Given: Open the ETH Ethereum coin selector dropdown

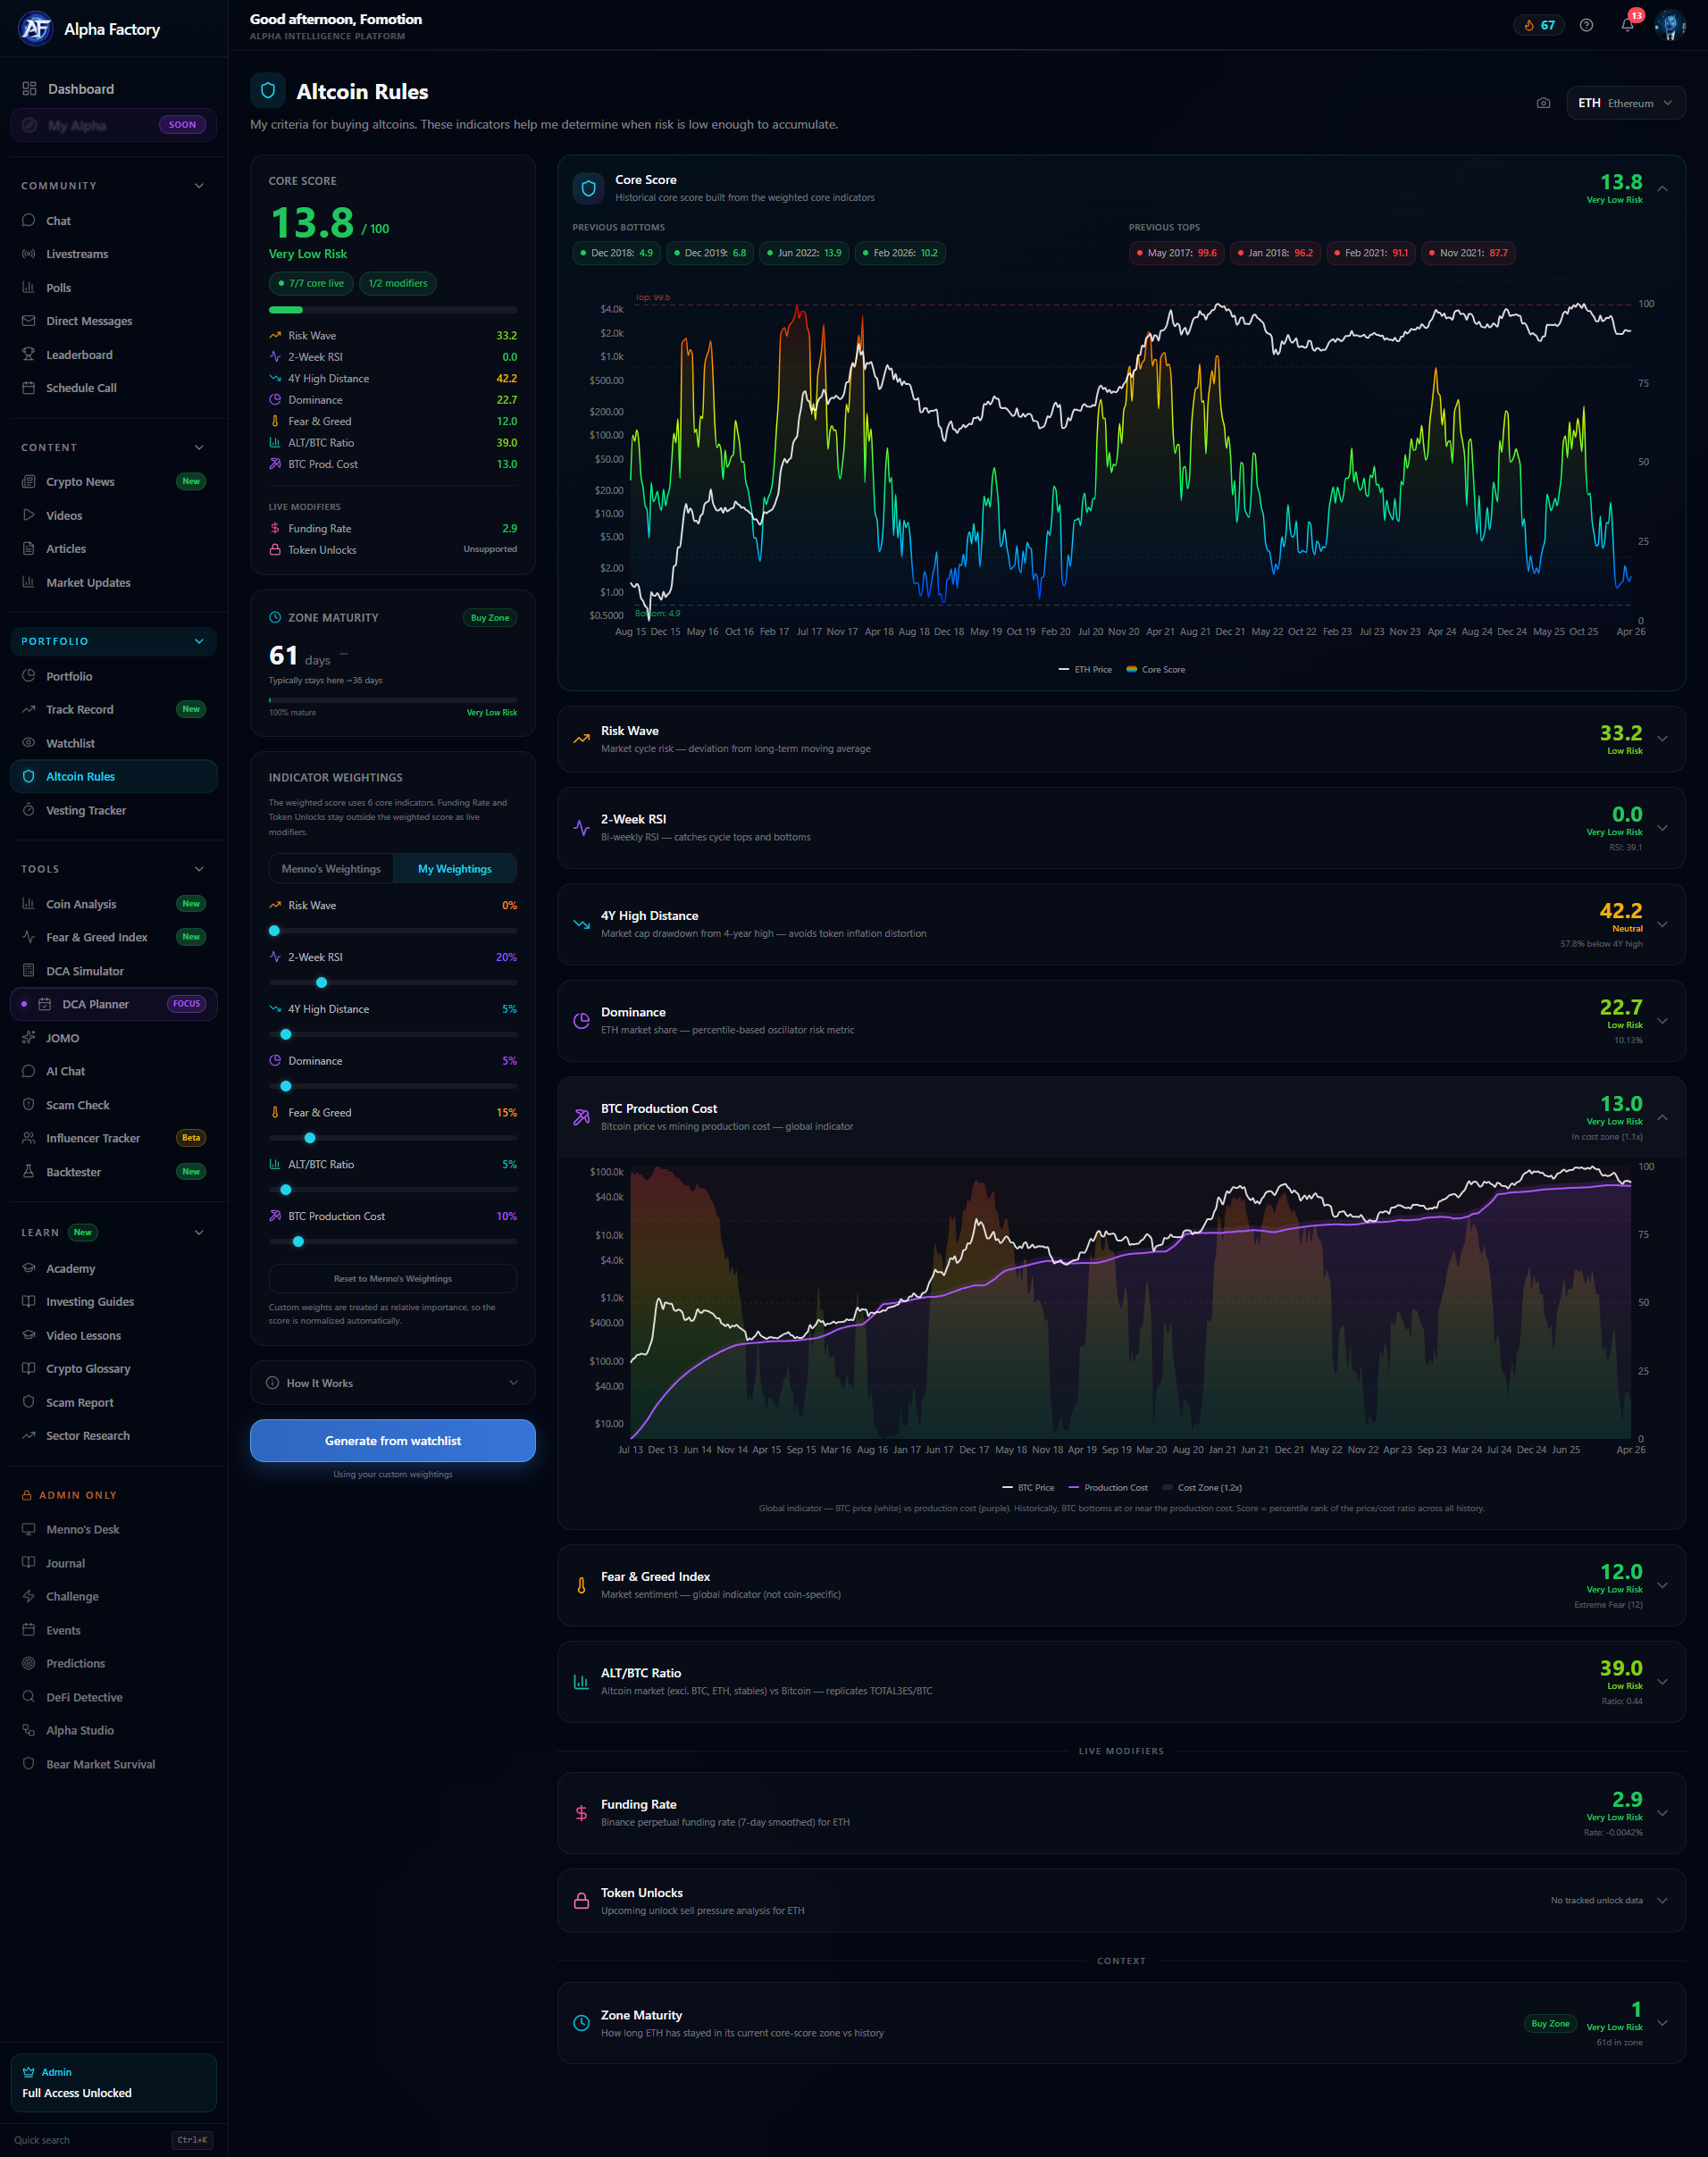Looking at the screenshot, I should pyautogui.click(x=1625, y=102).
